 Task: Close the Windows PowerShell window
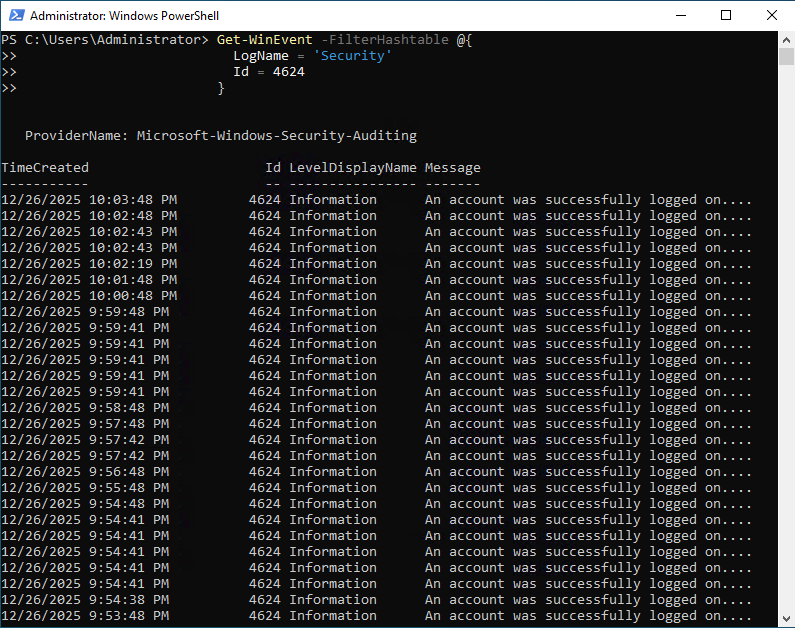pyautogui.click(x=772, y=15)
